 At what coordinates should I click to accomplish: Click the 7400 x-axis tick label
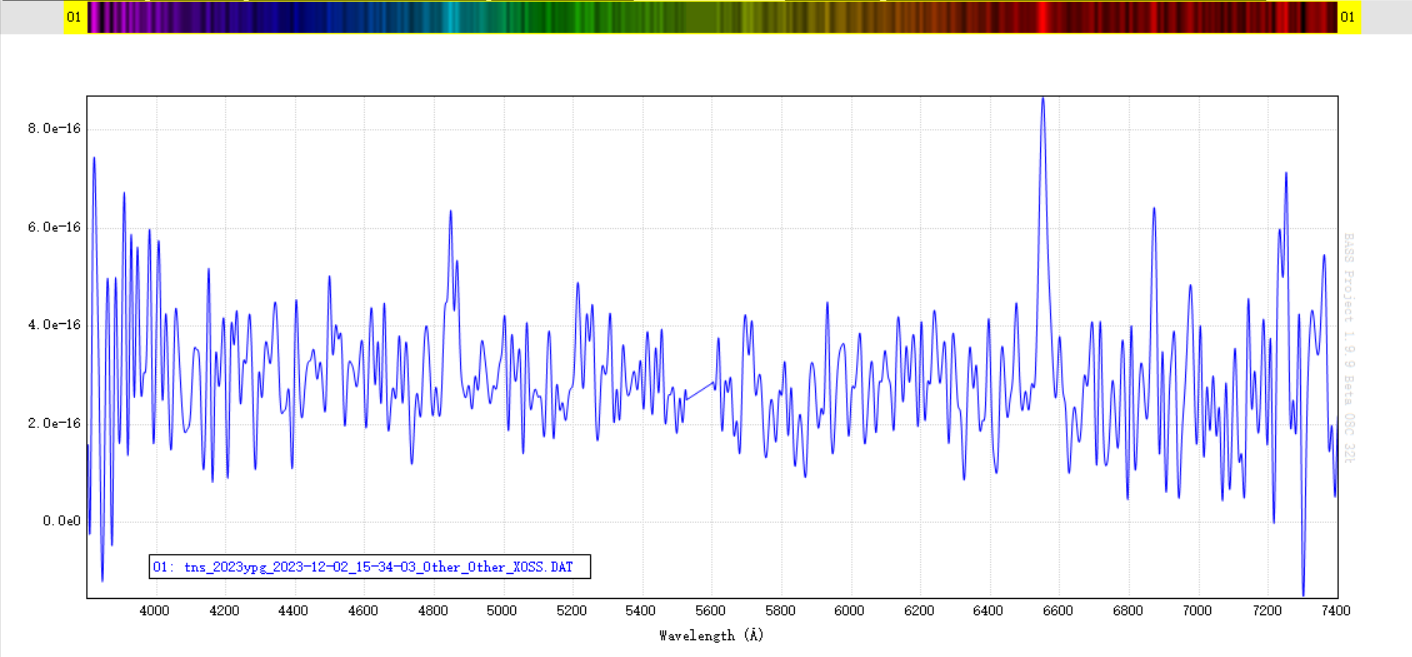click(1336, 610)
